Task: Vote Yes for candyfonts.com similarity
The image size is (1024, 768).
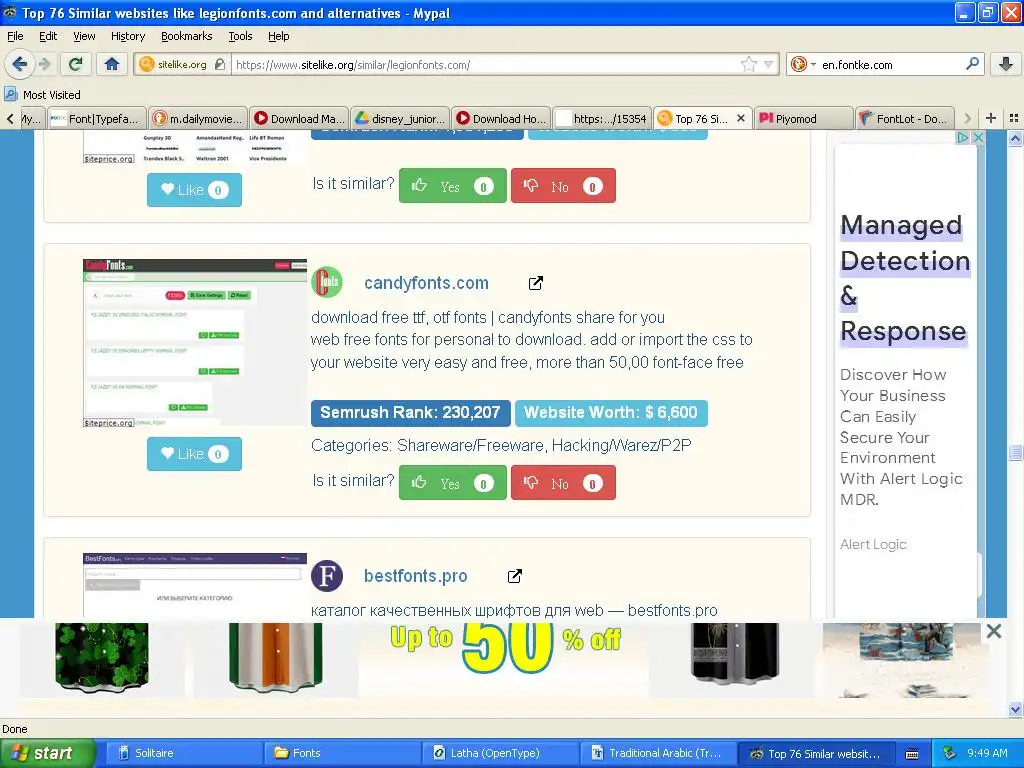Action: (x=453, y=483)
